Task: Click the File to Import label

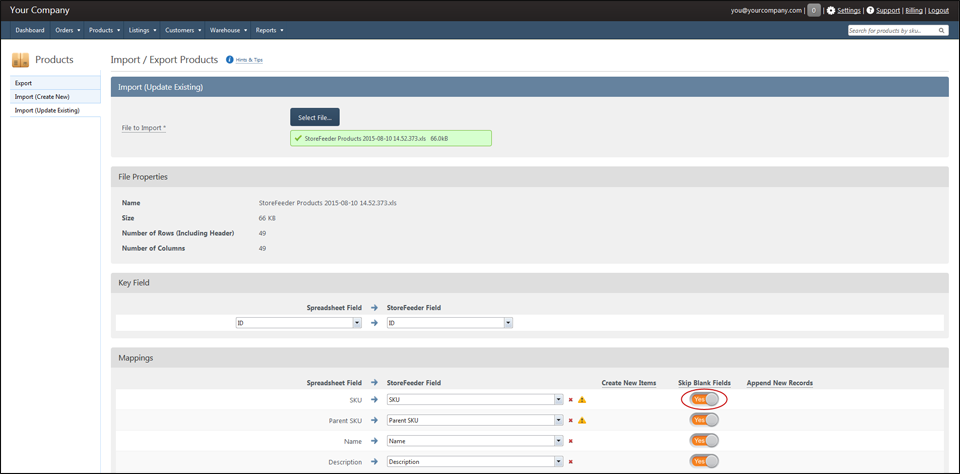Action: [x=144, y=128]
